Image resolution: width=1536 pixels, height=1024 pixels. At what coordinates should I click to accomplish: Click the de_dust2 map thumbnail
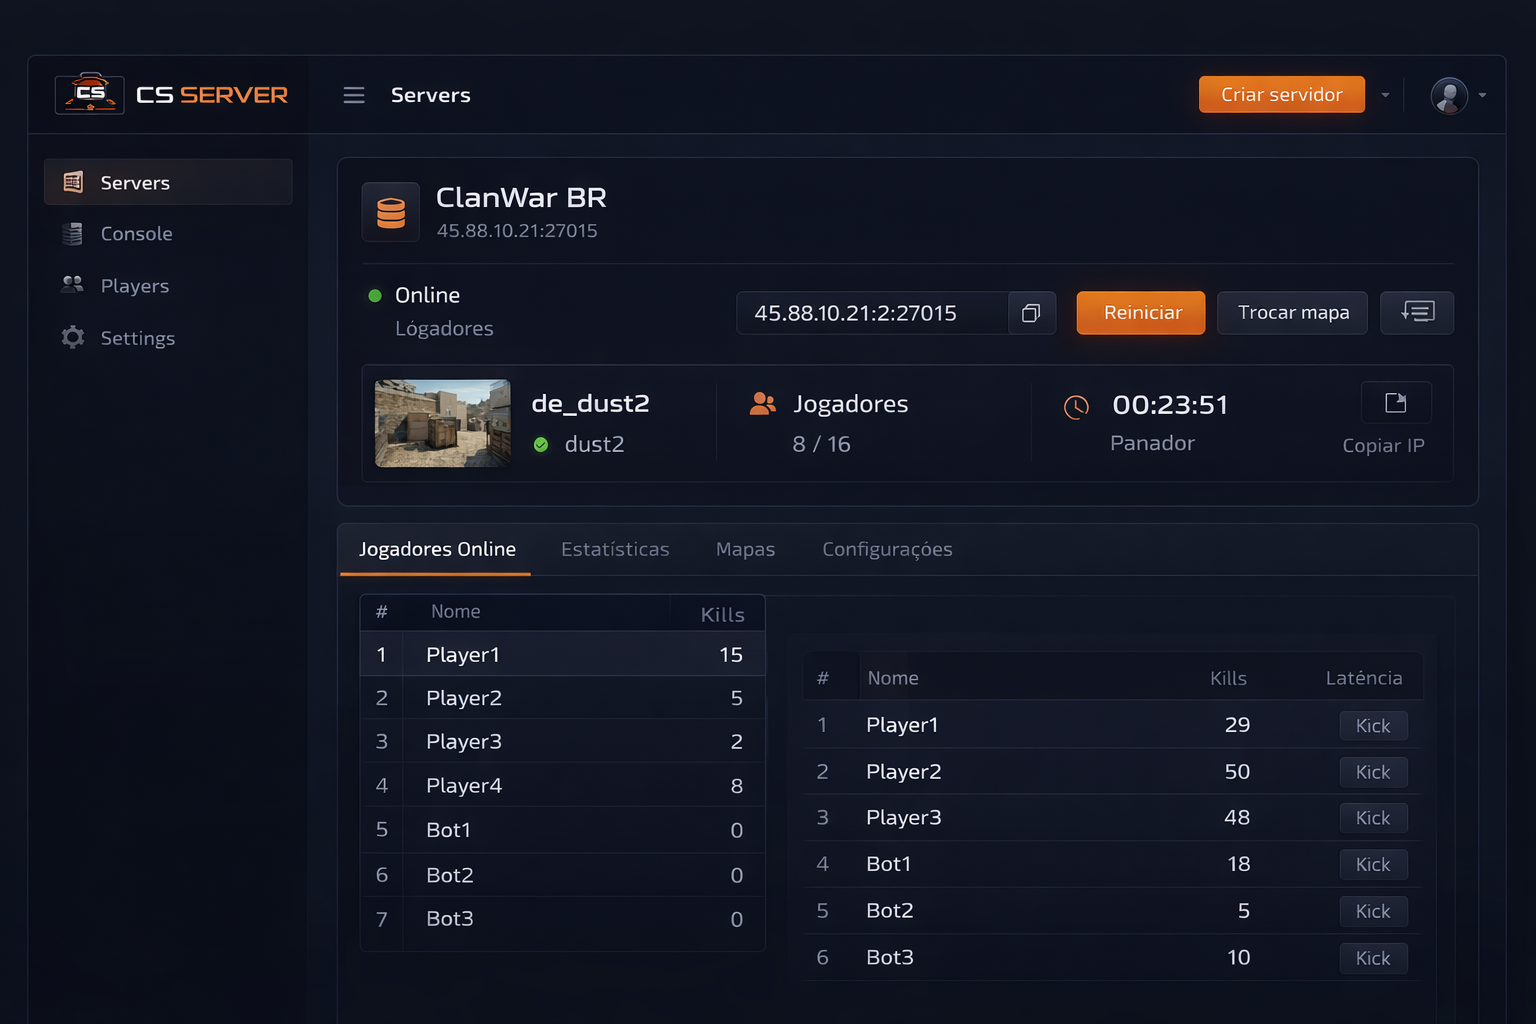(442, 423)
